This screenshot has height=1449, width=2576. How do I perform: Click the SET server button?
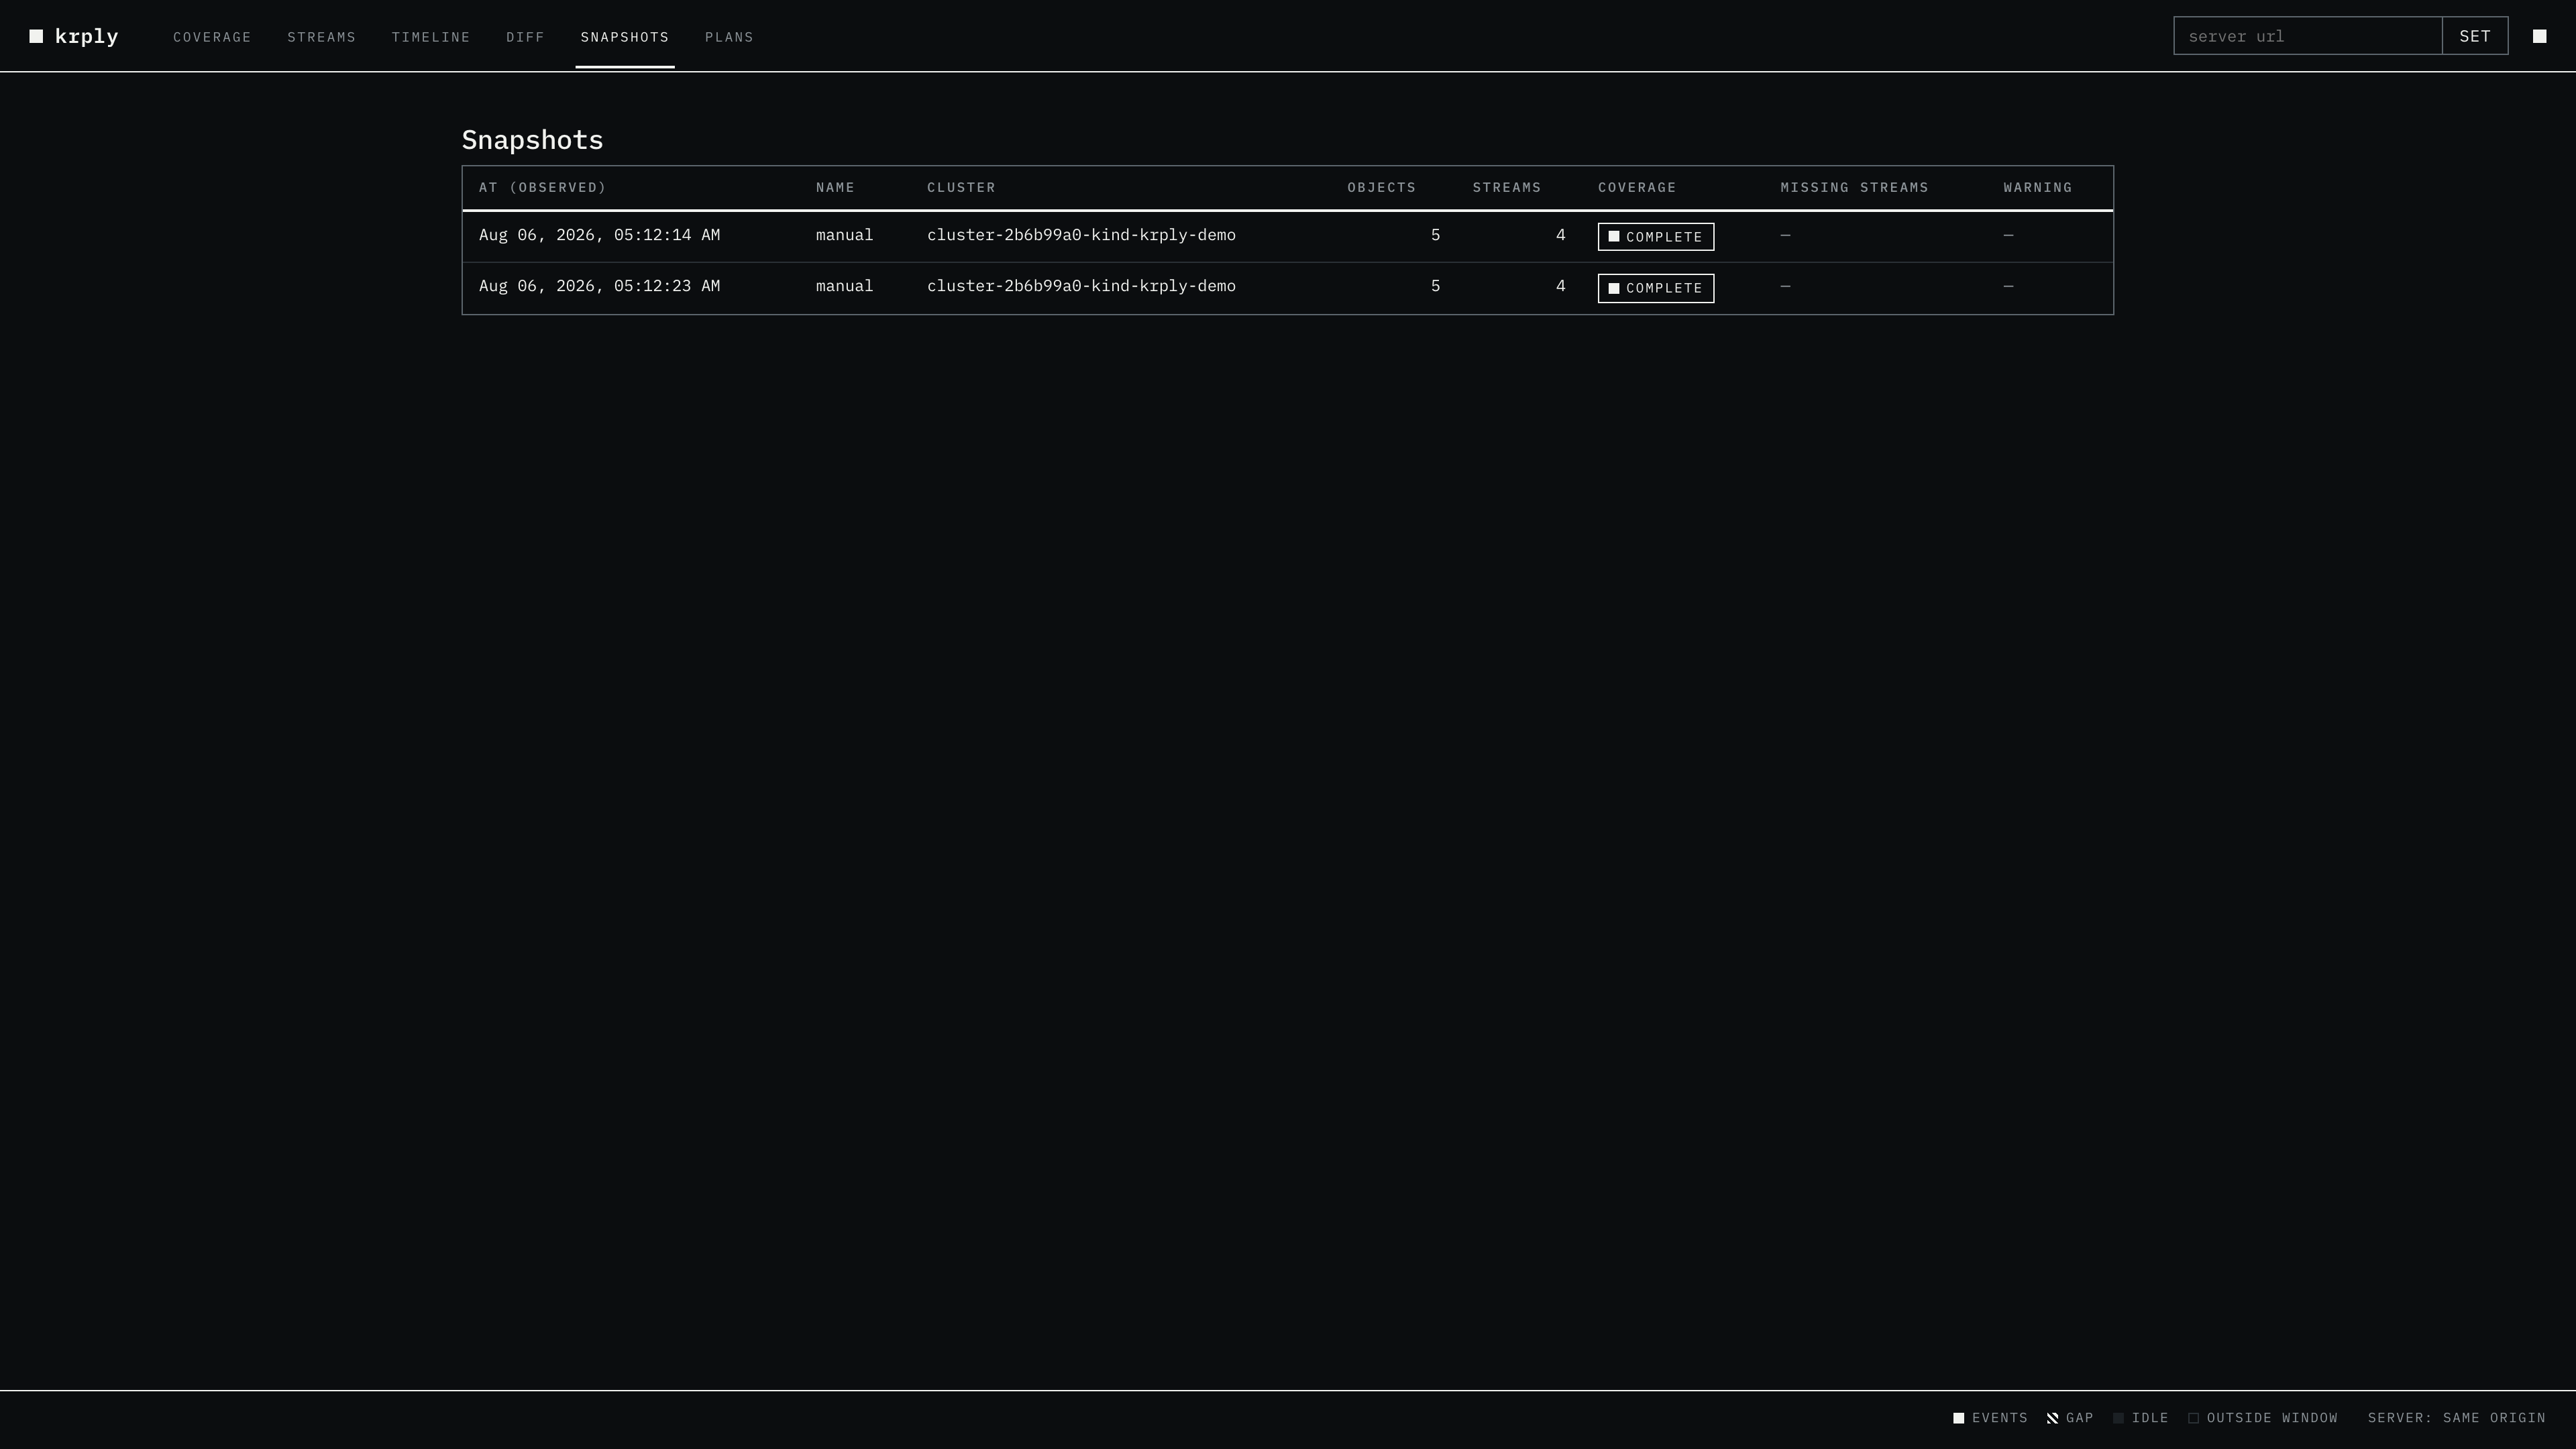[x=2474, y=36]
